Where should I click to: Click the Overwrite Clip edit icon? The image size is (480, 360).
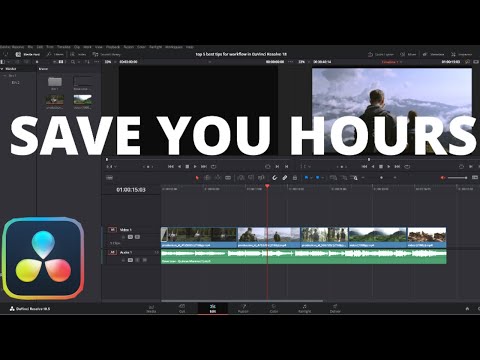[x=251, y=178]
